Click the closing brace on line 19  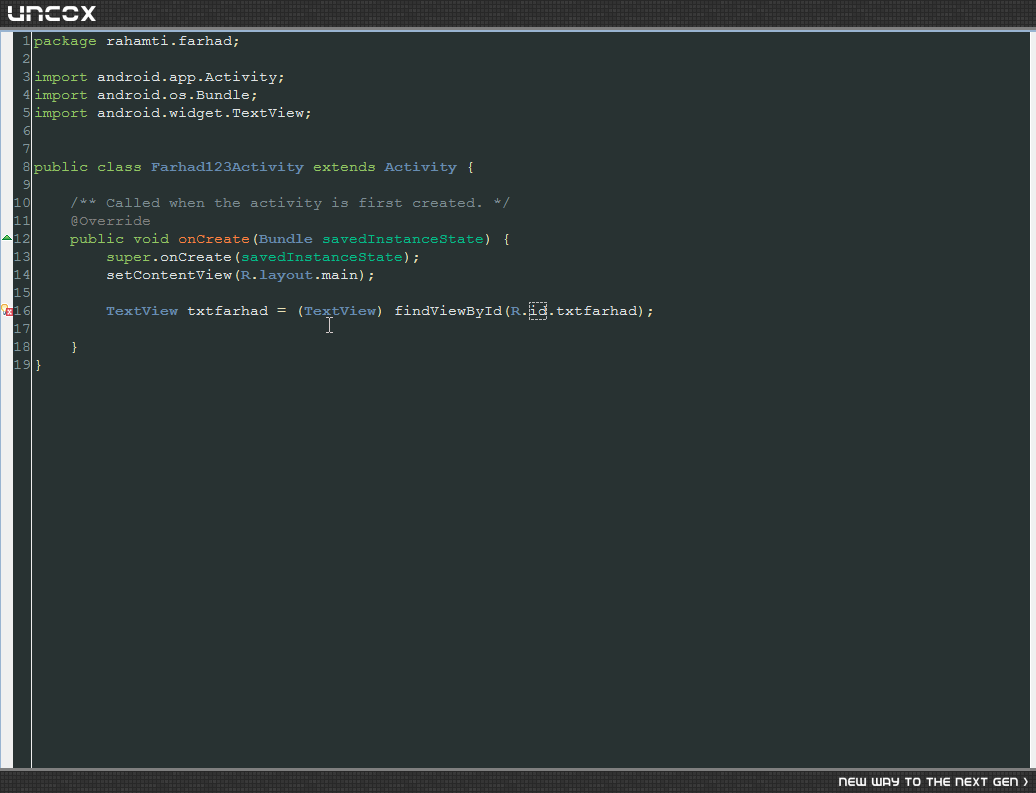tap(38, 365)
